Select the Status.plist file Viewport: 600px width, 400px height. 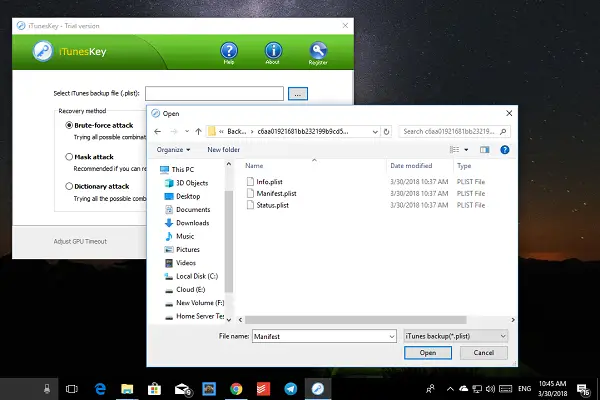tap(272, 205)
